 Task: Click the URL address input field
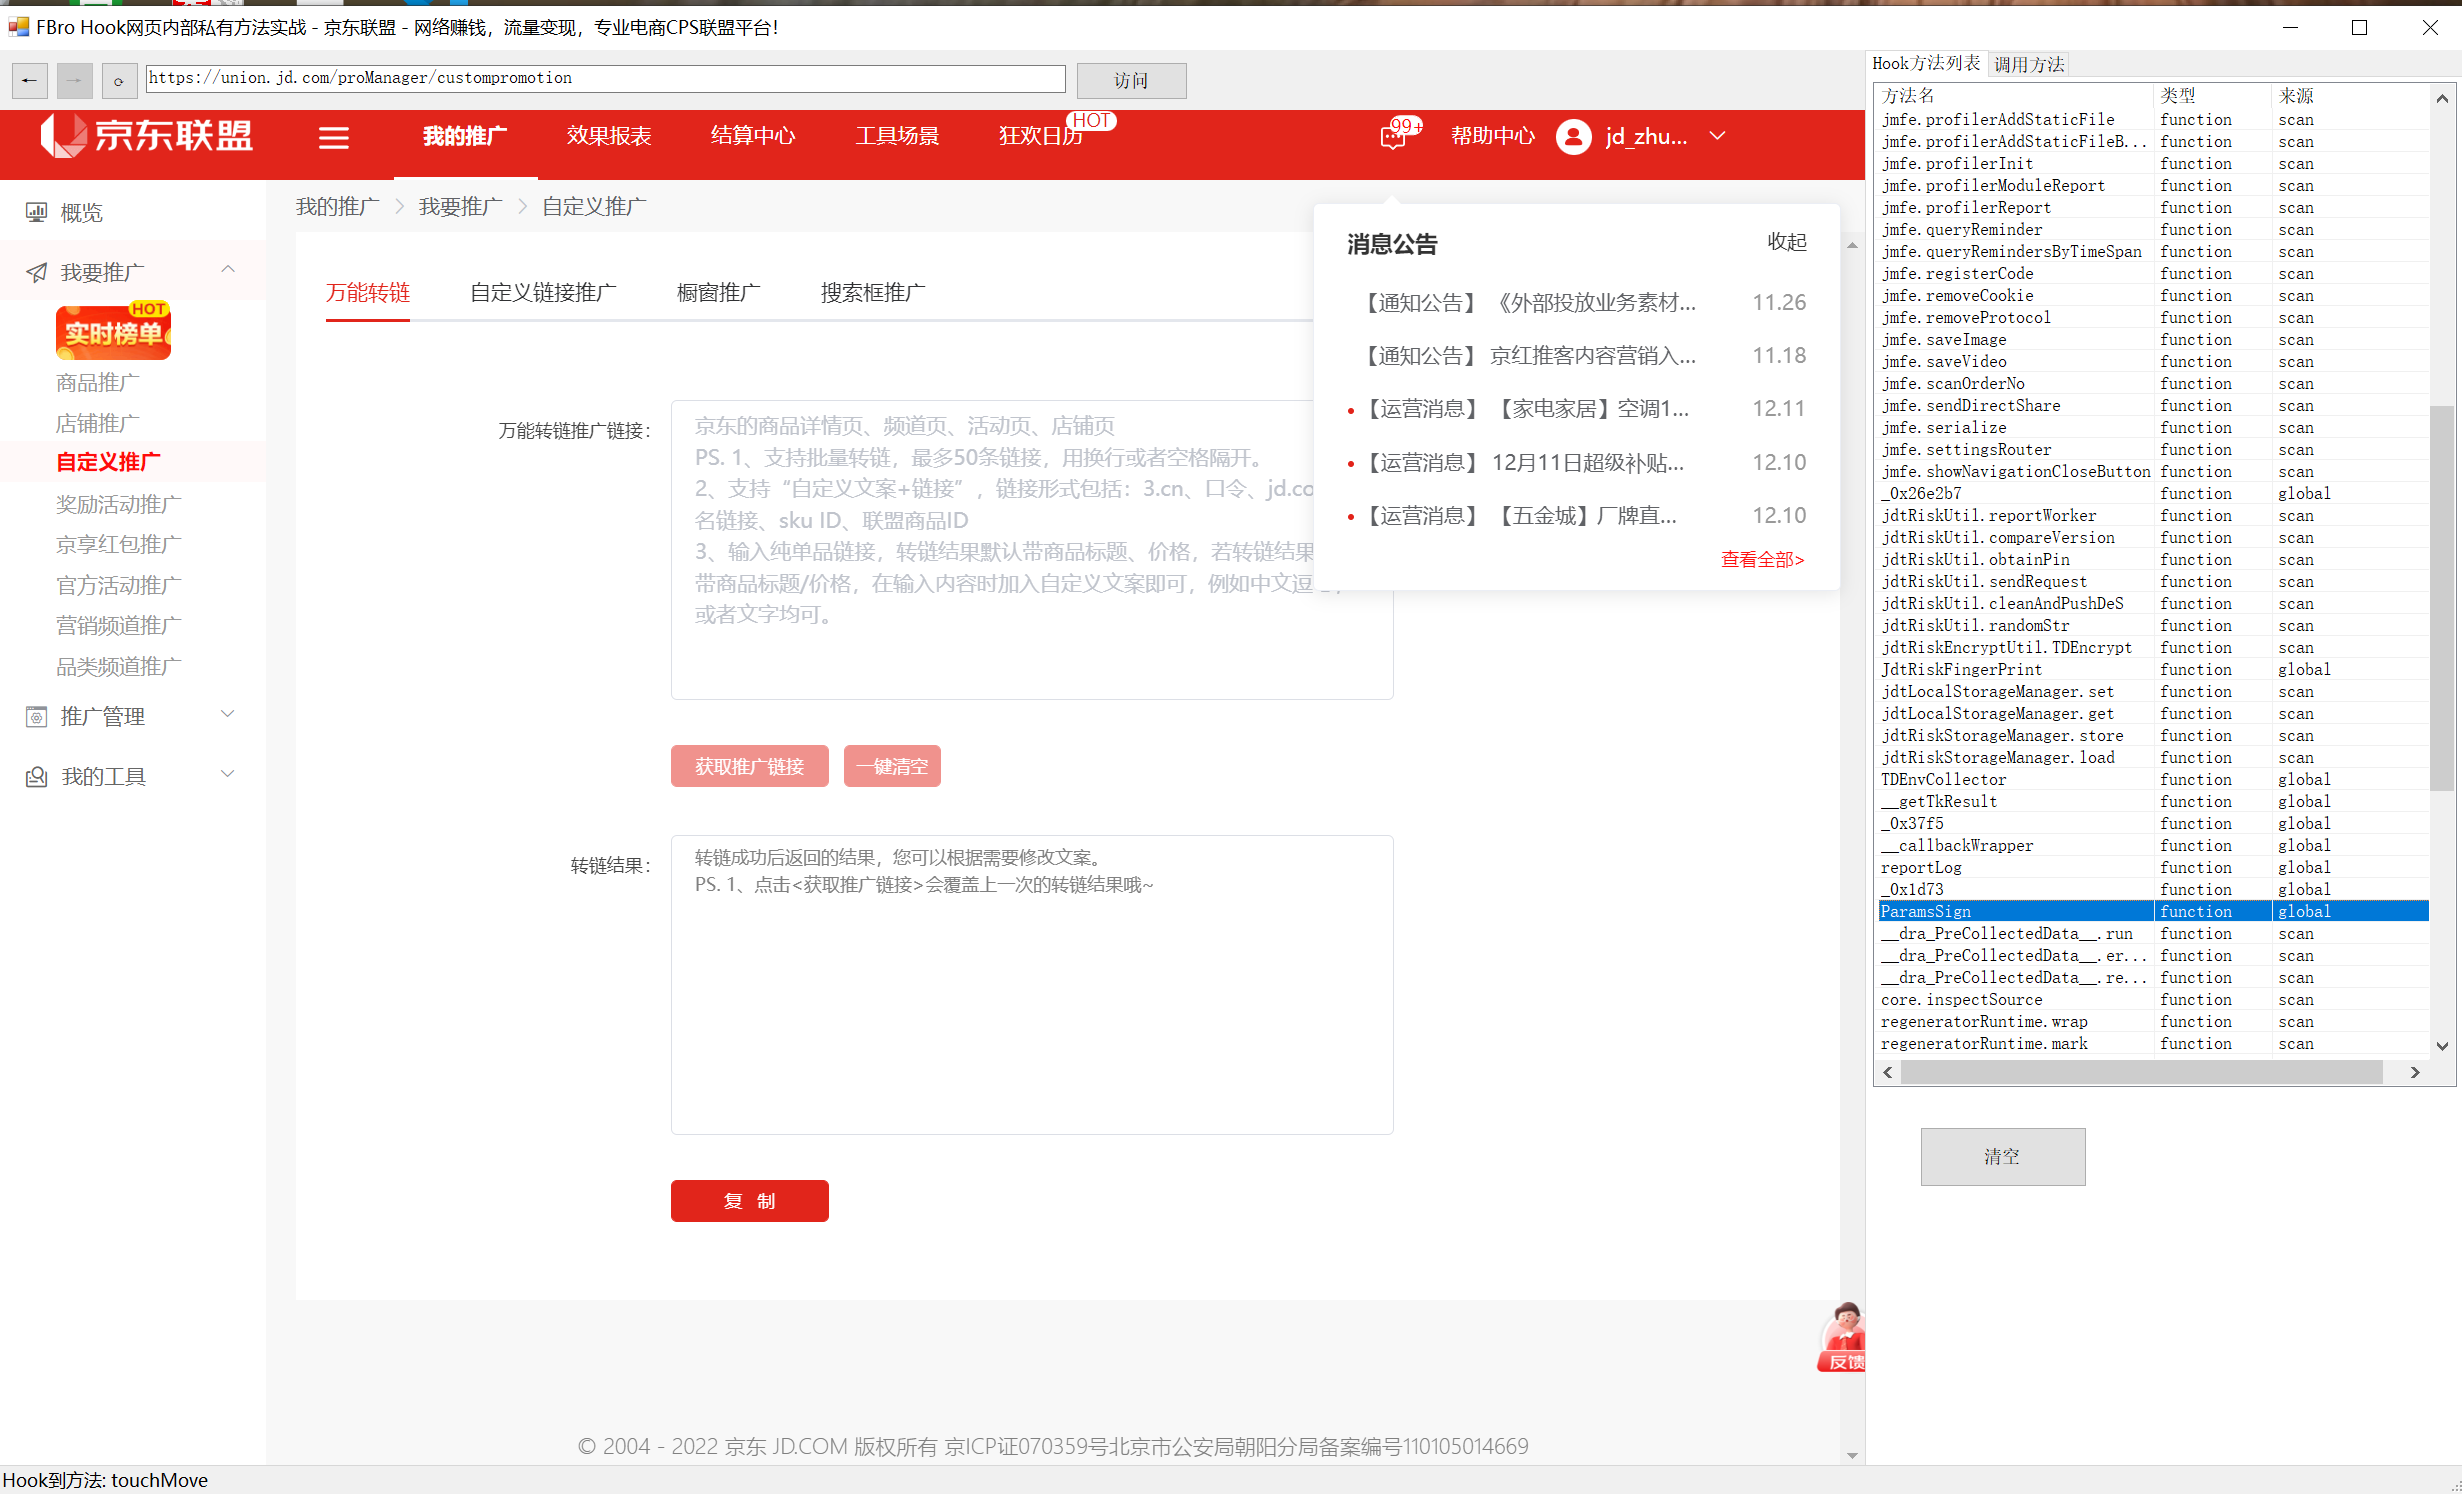coord(606,79)
